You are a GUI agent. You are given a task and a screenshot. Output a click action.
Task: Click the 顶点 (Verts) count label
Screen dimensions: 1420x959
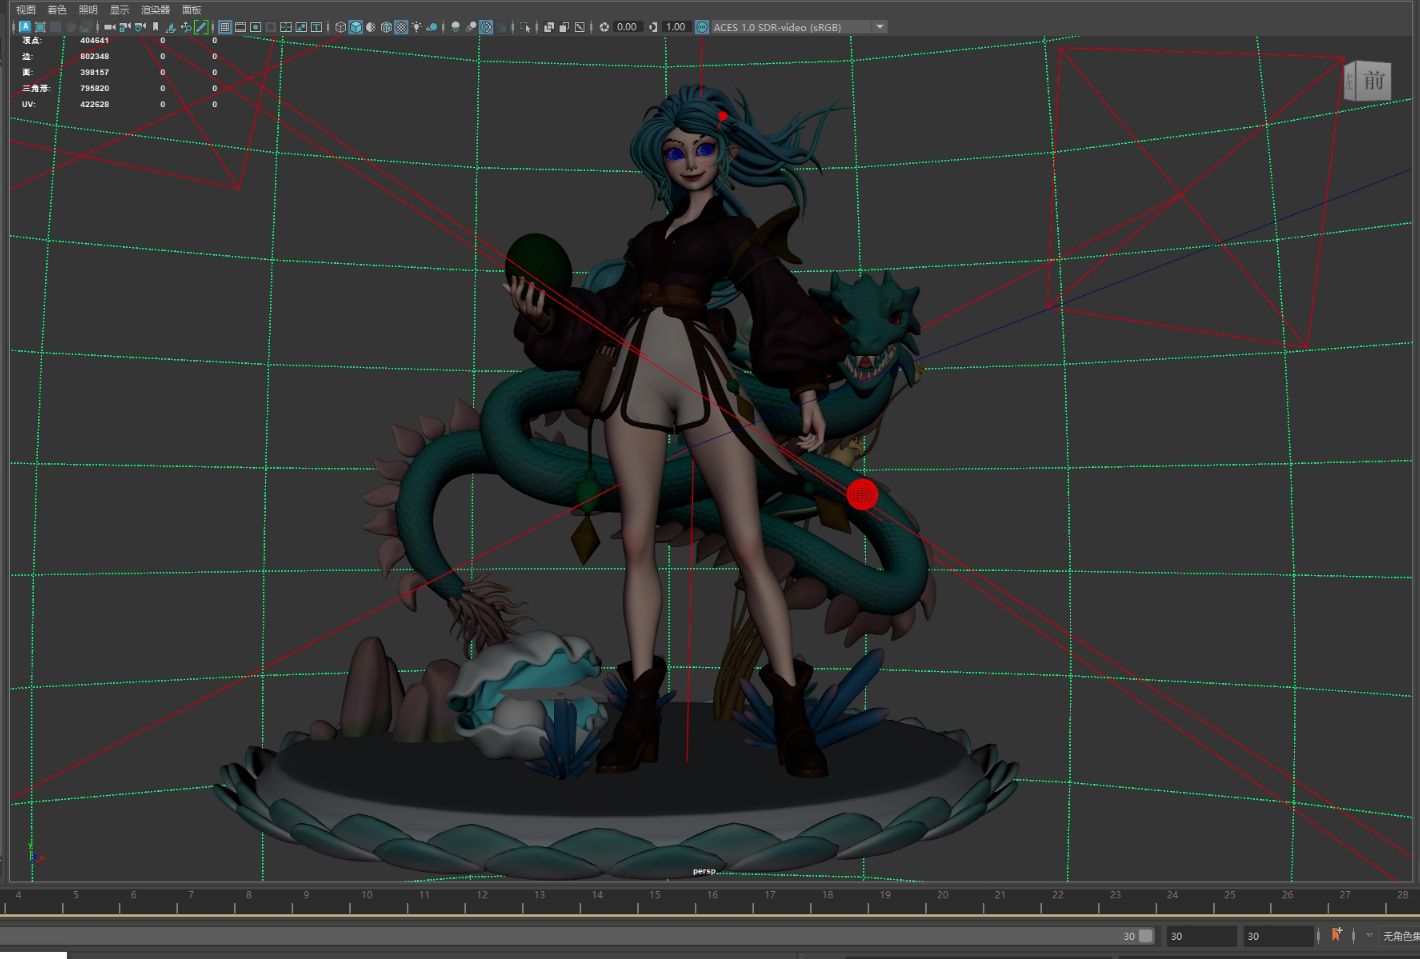[30, 40]
